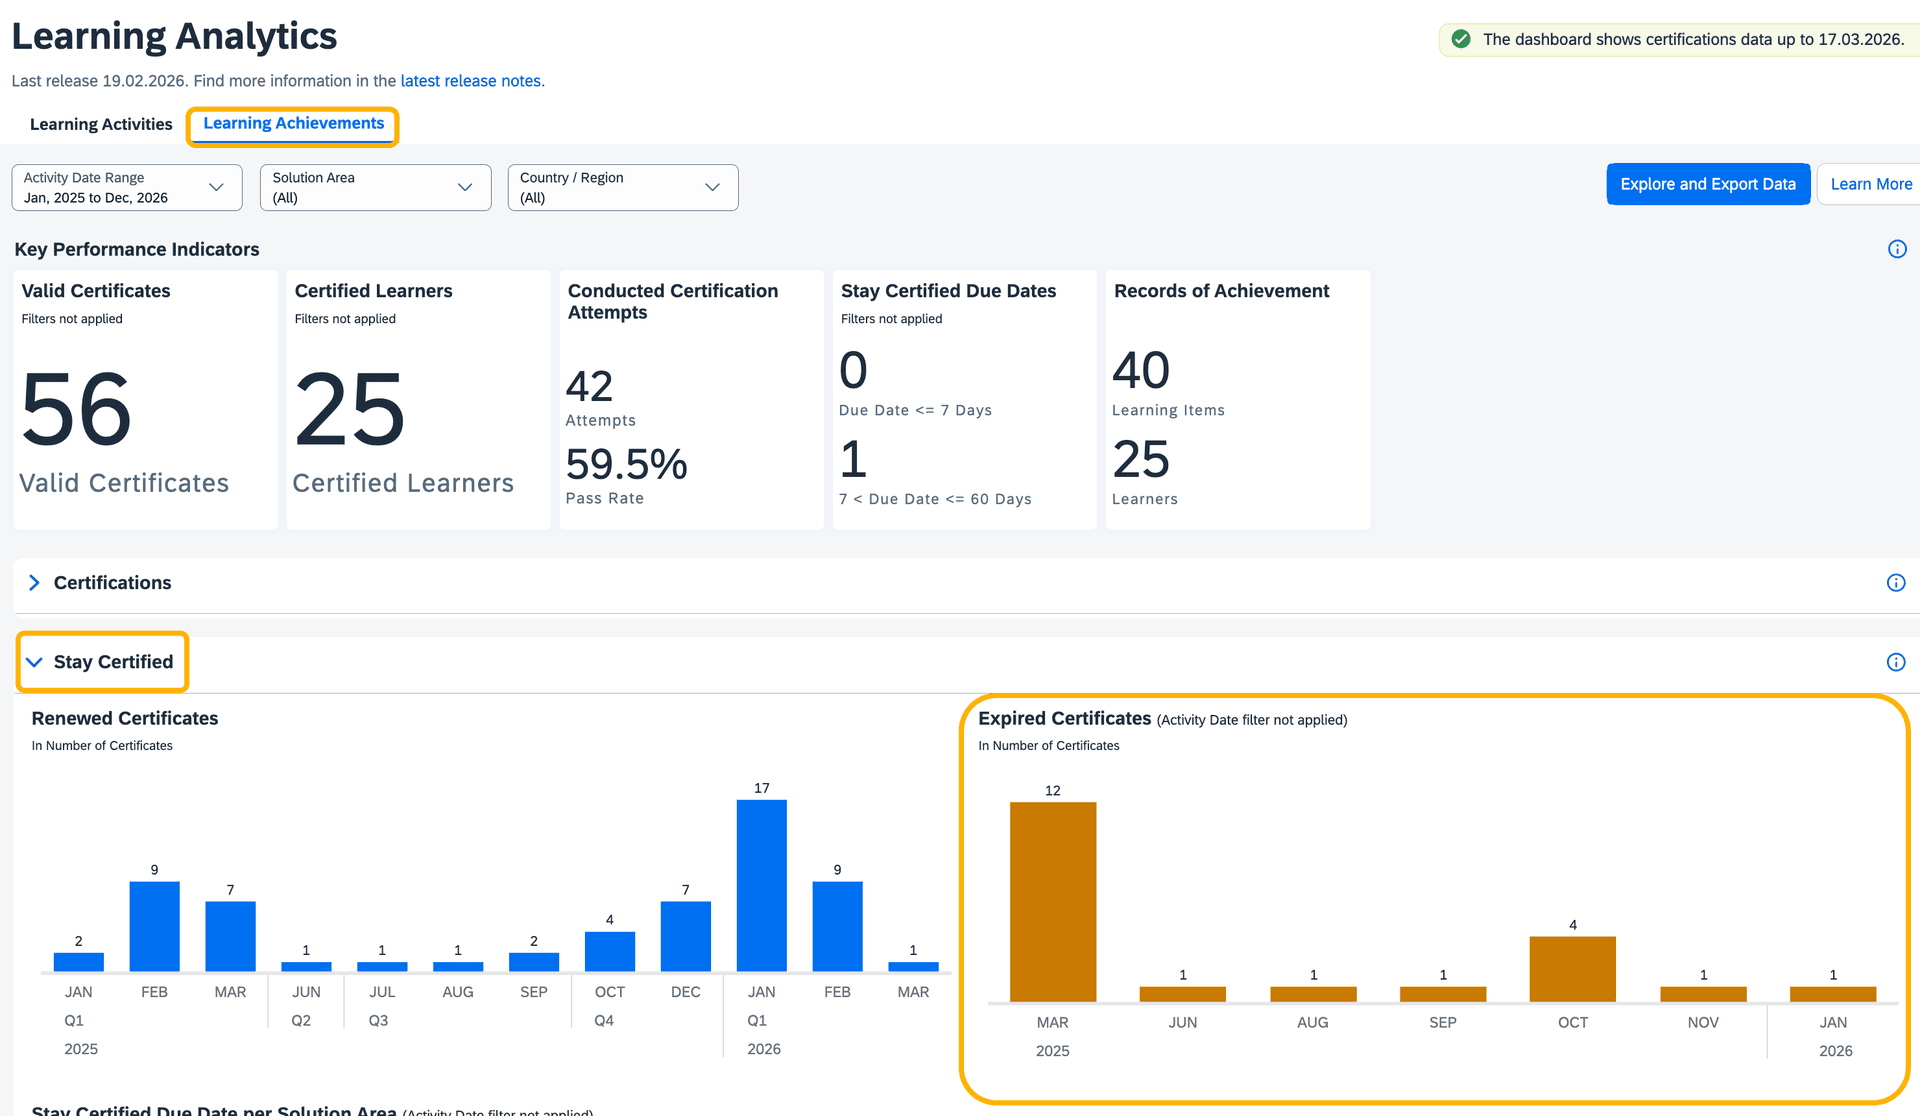
Task: Switch to the Learning Activities tab
Action: pyautogui.click(x=101, y=124)
